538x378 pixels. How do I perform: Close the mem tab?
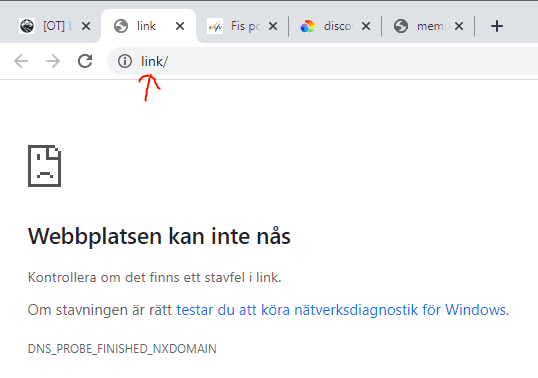point(459,26)
